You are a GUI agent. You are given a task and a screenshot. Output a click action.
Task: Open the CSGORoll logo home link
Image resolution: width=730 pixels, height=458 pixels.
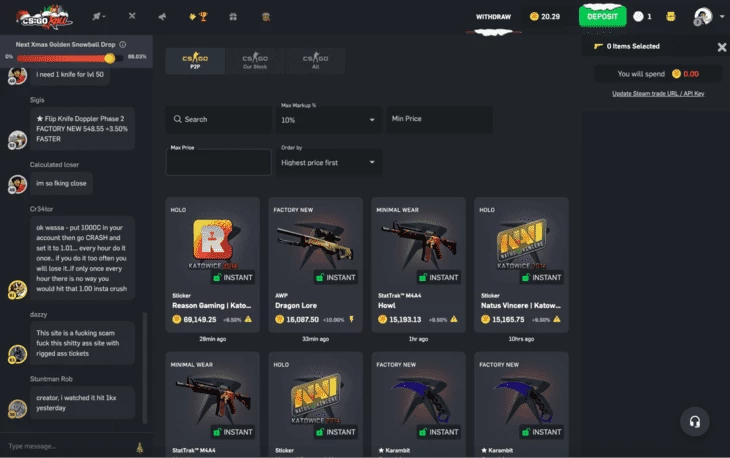44,18
